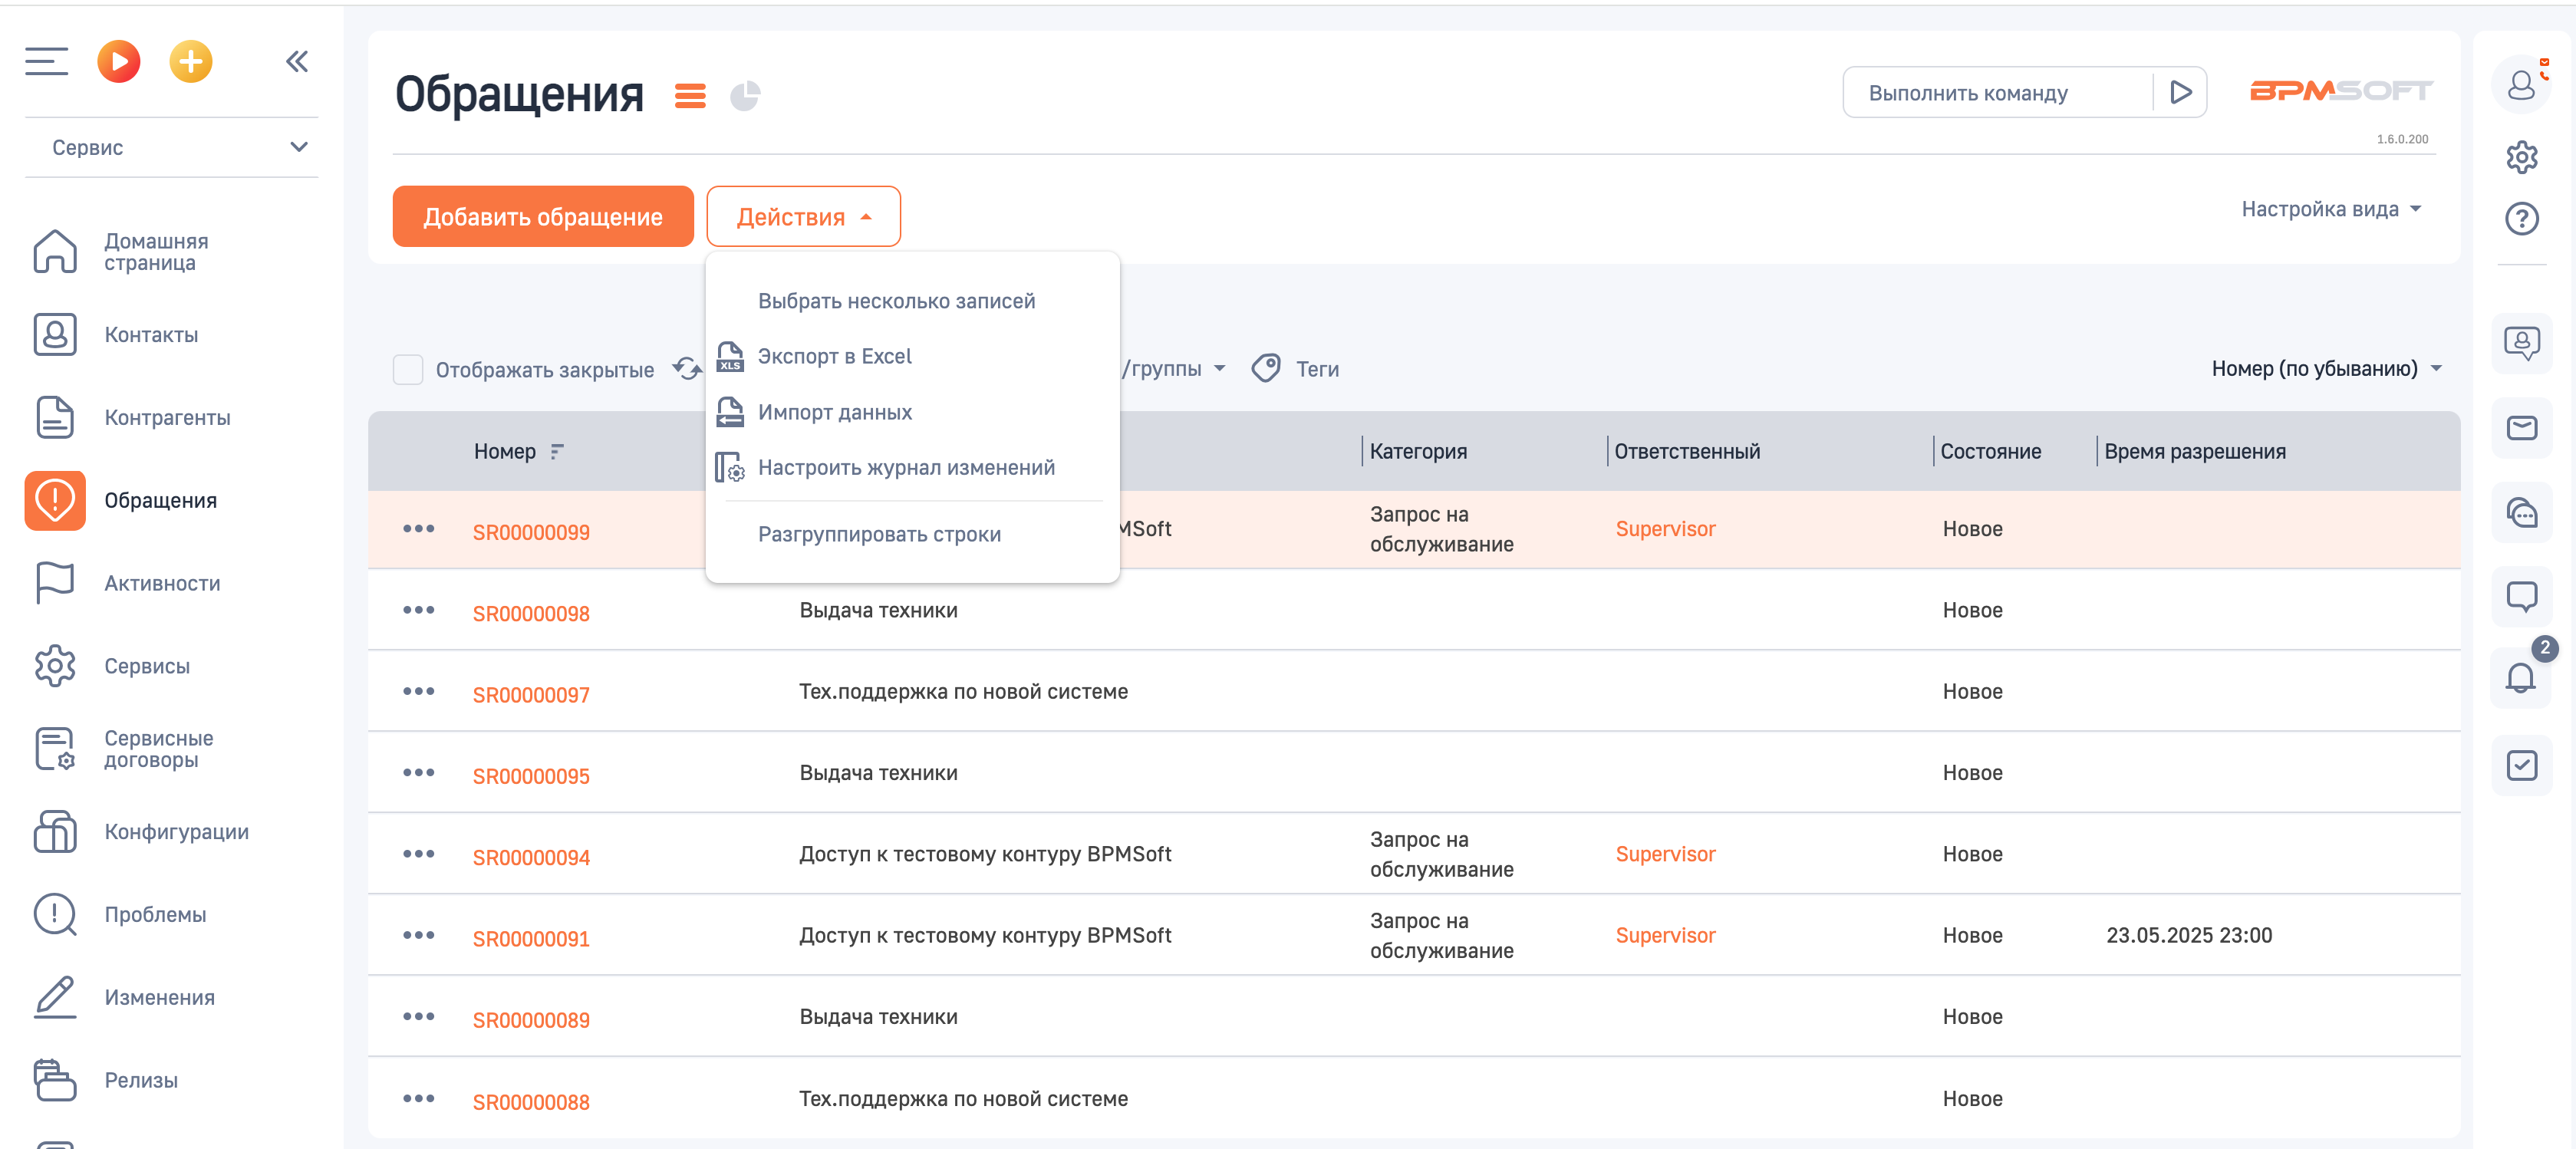This screenshot has width=2576, height=1149.
Task: Switch to list view icon next to title
Action: coord(690,96)
